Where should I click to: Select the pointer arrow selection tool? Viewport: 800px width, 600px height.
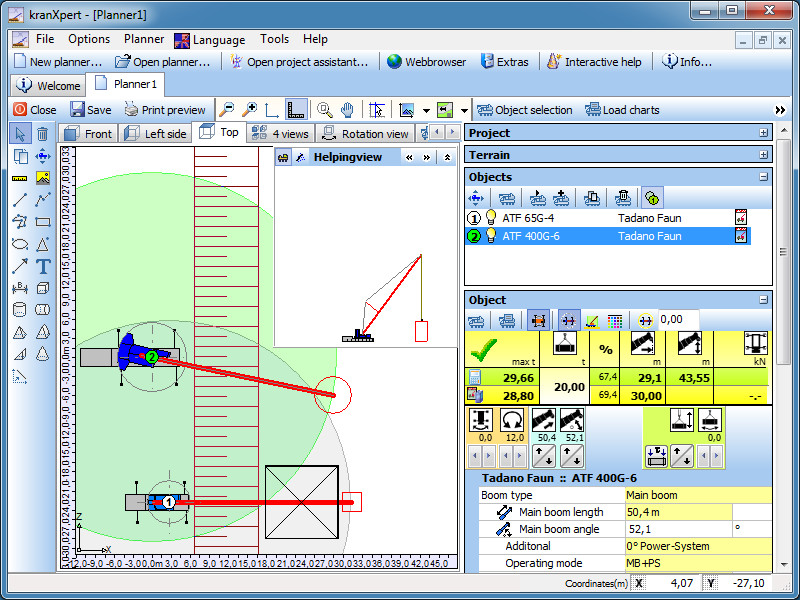[x=20, y=134]
